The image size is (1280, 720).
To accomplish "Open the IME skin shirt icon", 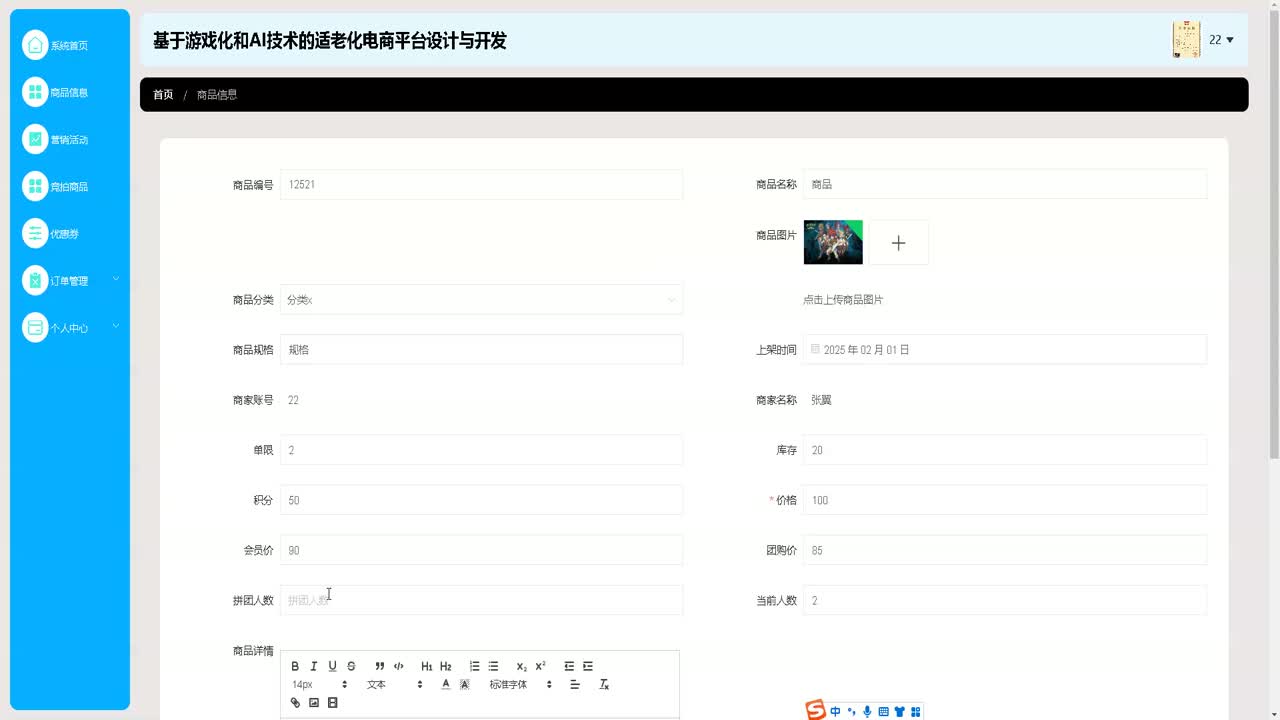I will [899, 712].
